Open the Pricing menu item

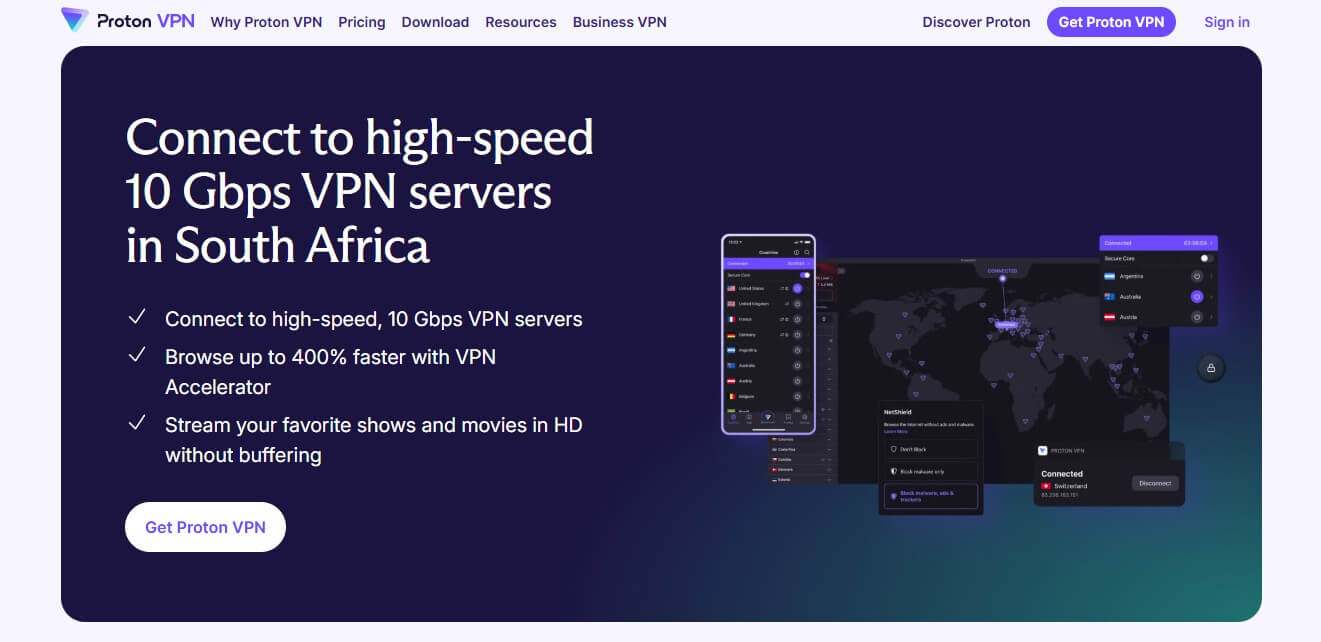361,22
